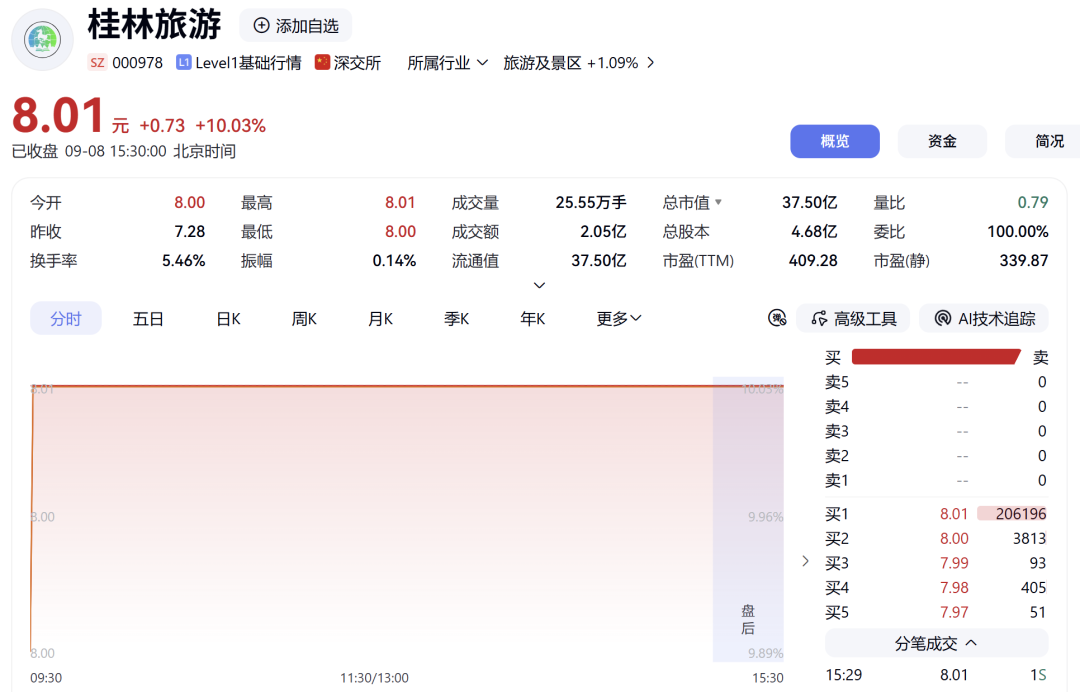Click the 卖5 row label

click(x=837, y=382)
